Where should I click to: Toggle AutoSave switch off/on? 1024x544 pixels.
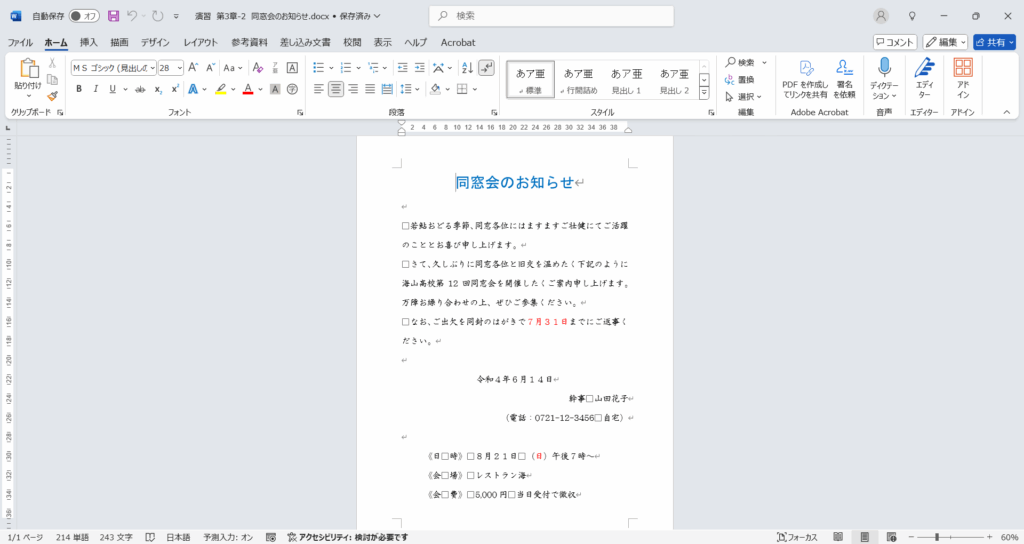tap(84, 16)
